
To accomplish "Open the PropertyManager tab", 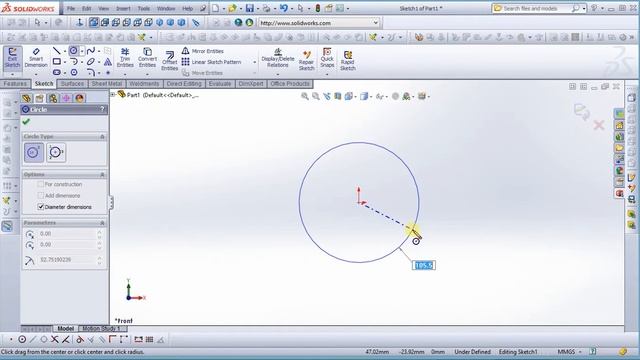I will pos(40,98).
